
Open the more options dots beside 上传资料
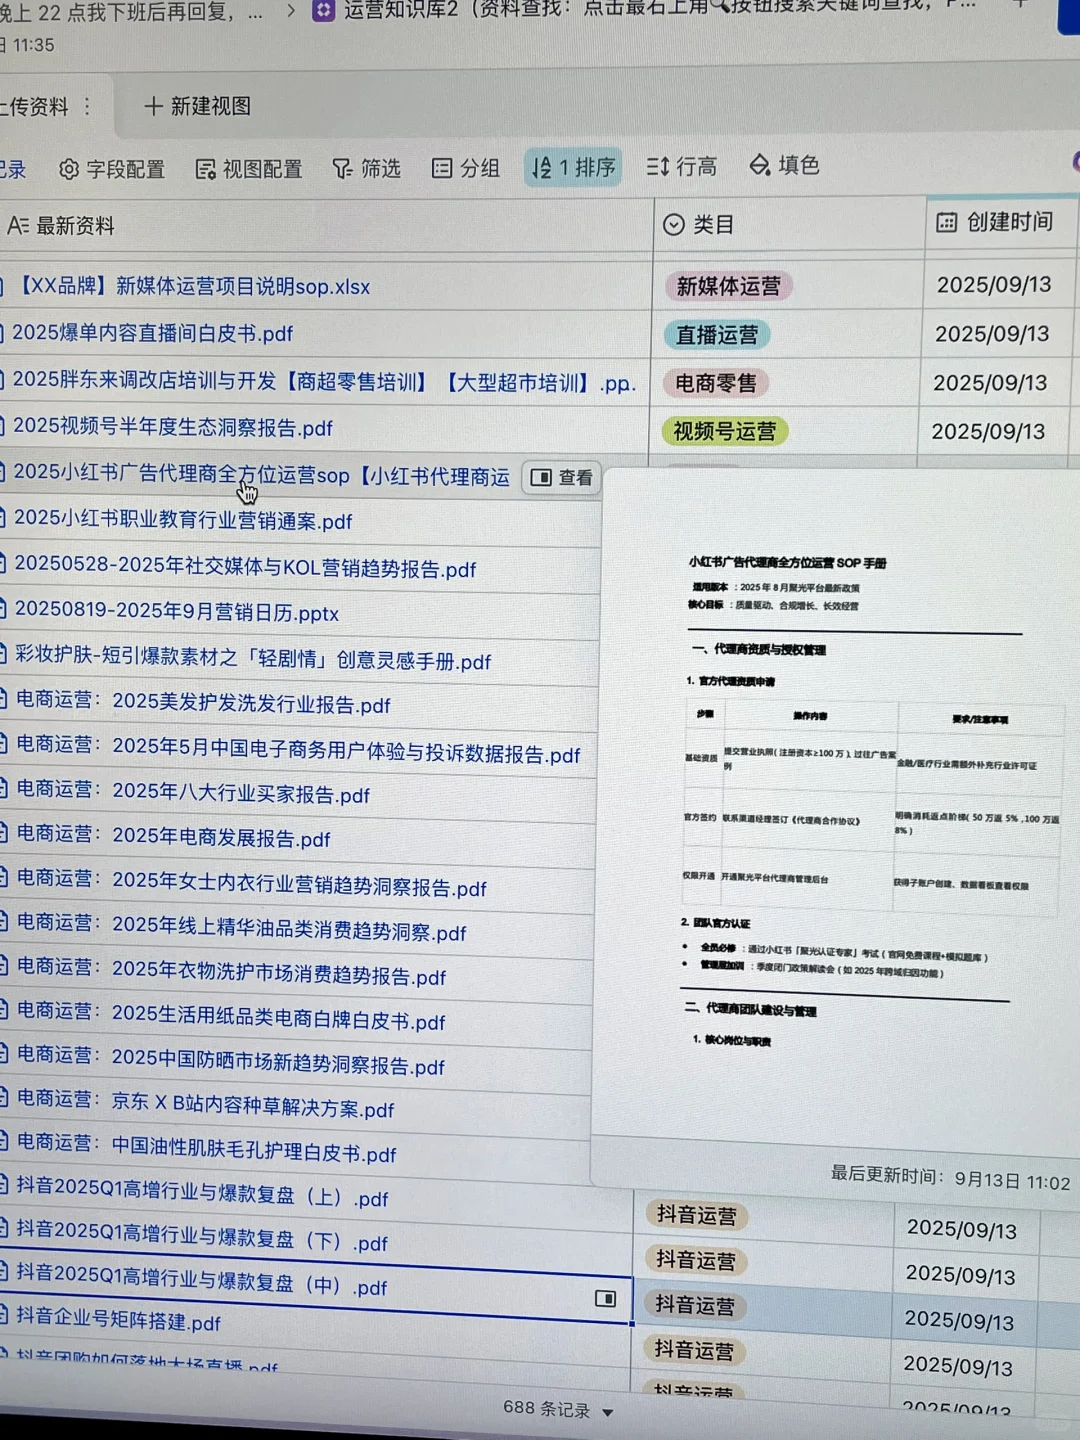(x=87, y=106)
